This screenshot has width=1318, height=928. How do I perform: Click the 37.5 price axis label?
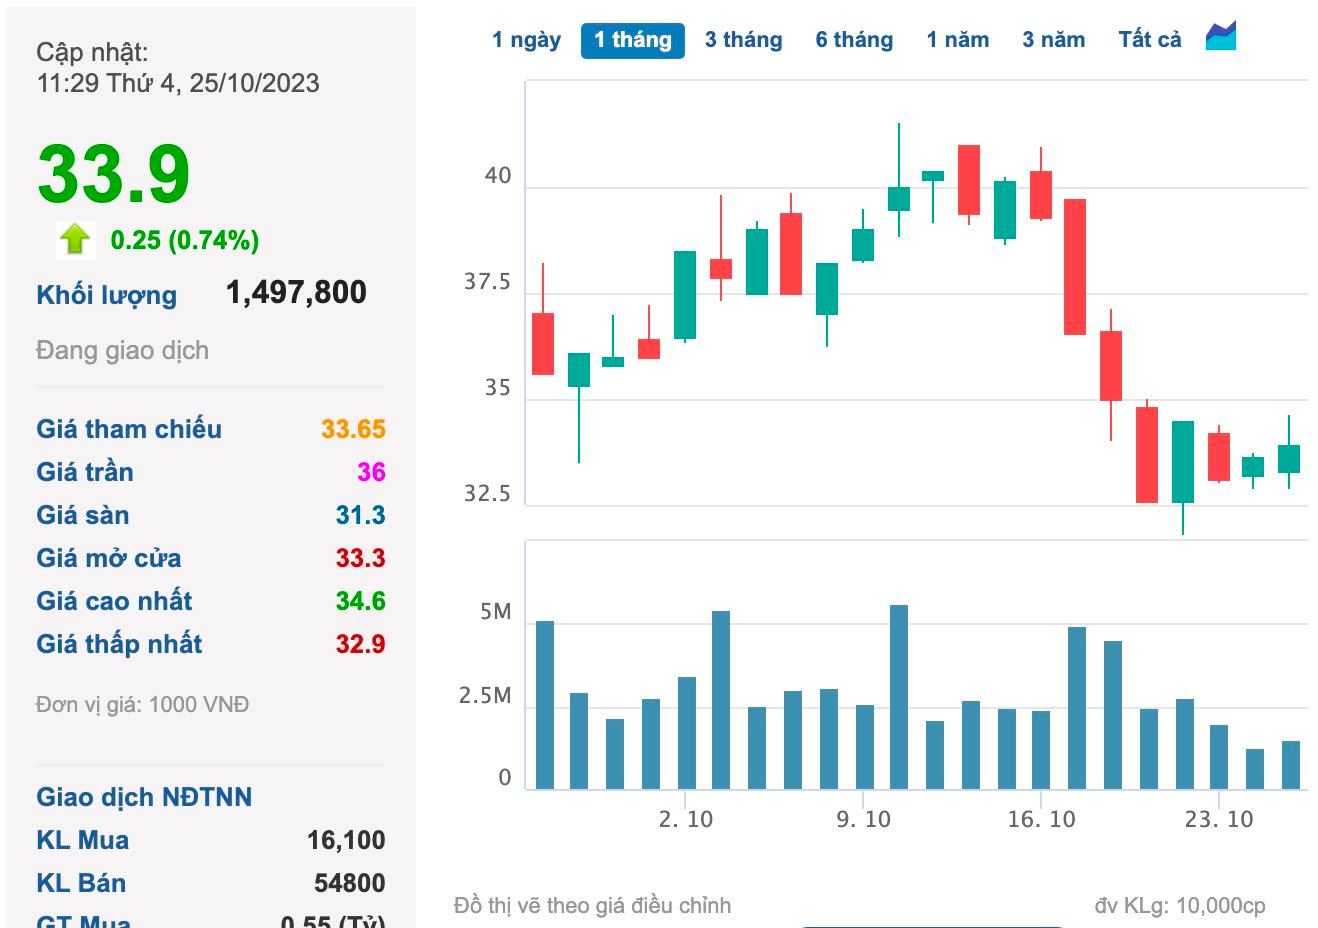[x=487, y=282]
